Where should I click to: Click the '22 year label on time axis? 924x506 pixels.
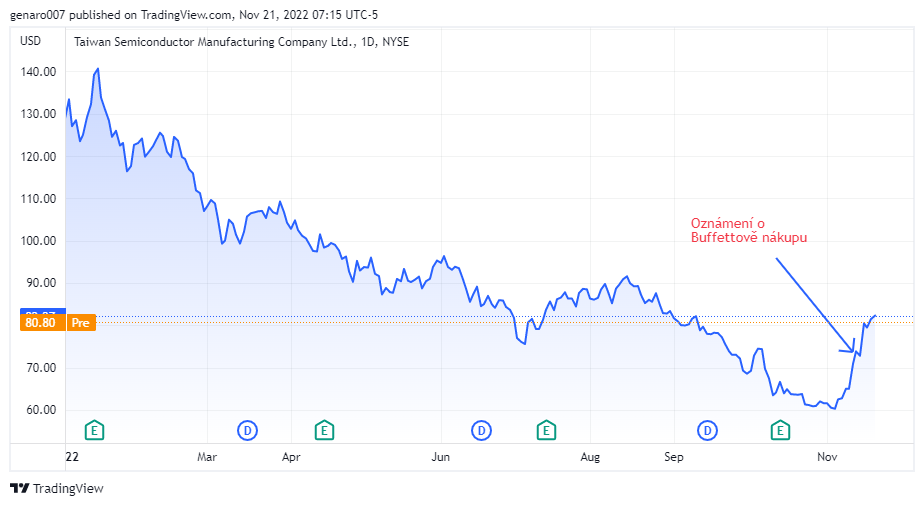(x=72, y=457)
